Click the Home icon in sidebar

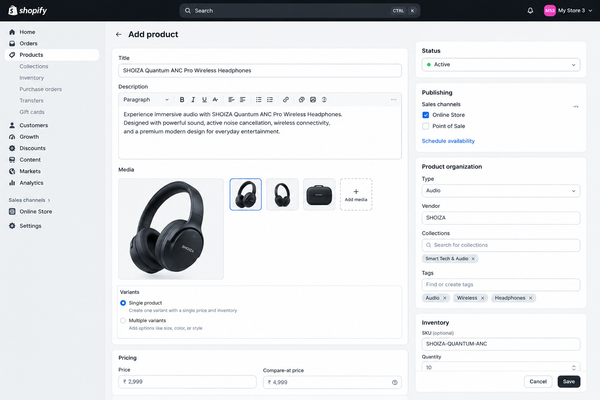pyautogui.click(x=12, y=32)
